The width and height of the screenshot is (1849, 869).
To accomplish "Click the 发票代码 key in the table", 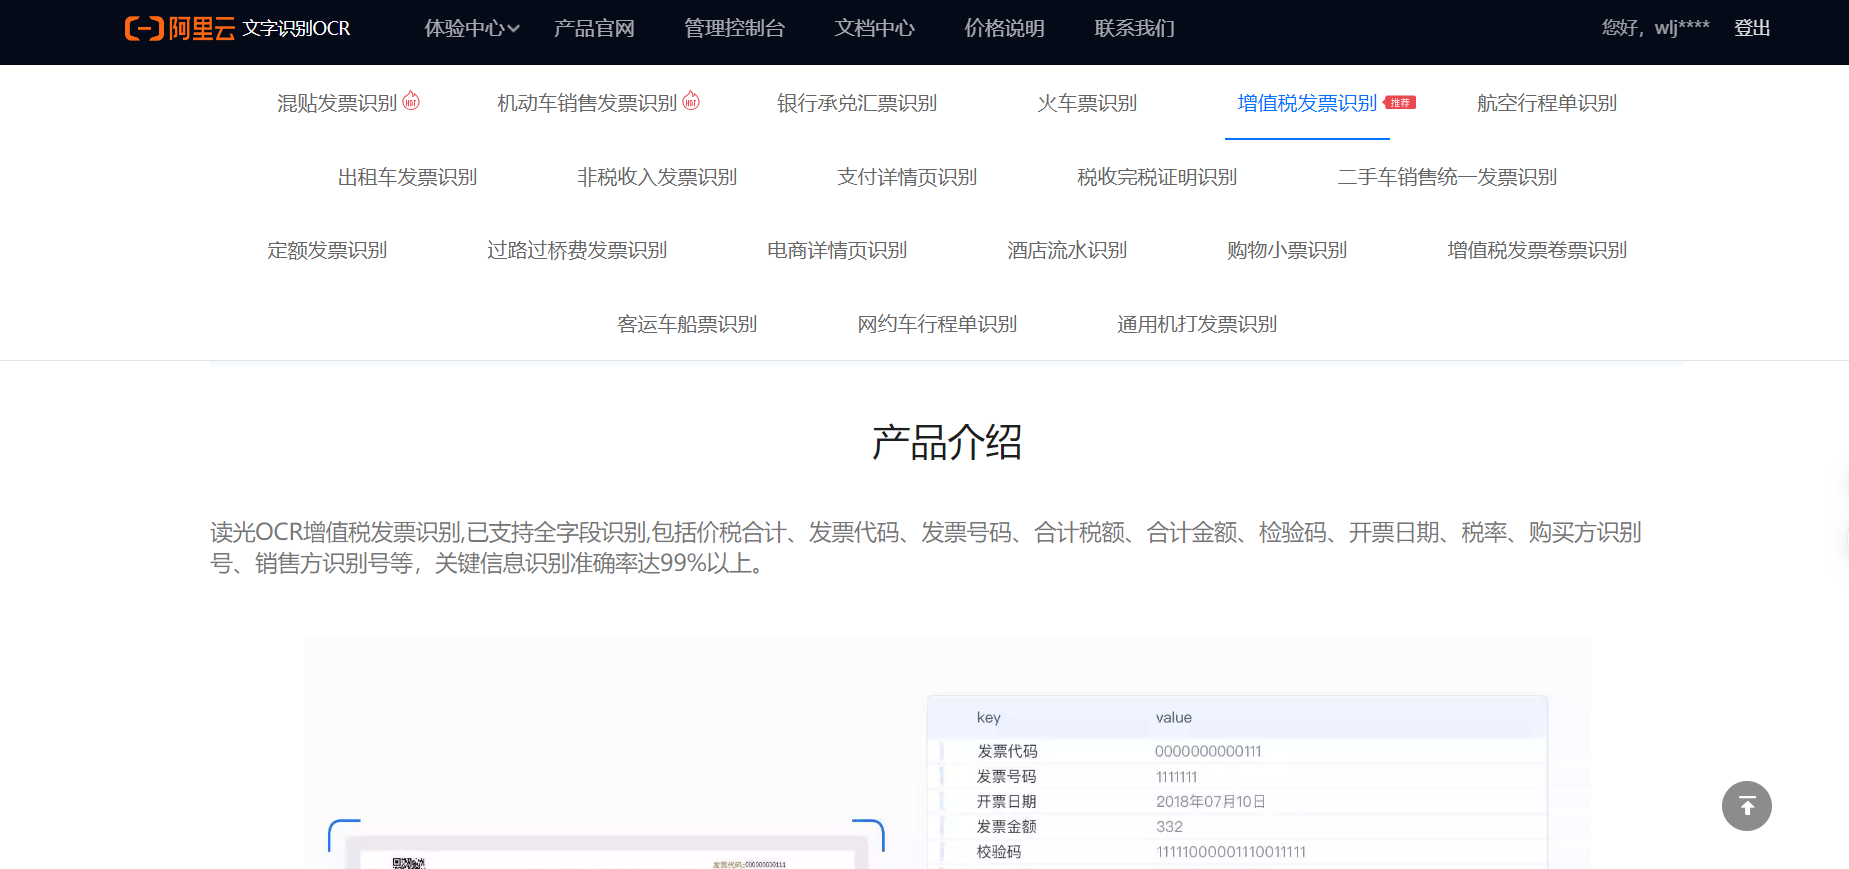I will pos(1007,751).
